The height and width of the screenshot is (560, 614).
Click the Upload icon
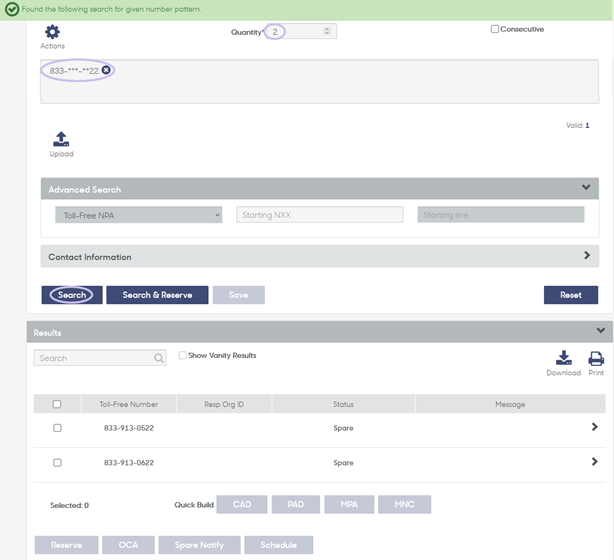coord(61,139)
